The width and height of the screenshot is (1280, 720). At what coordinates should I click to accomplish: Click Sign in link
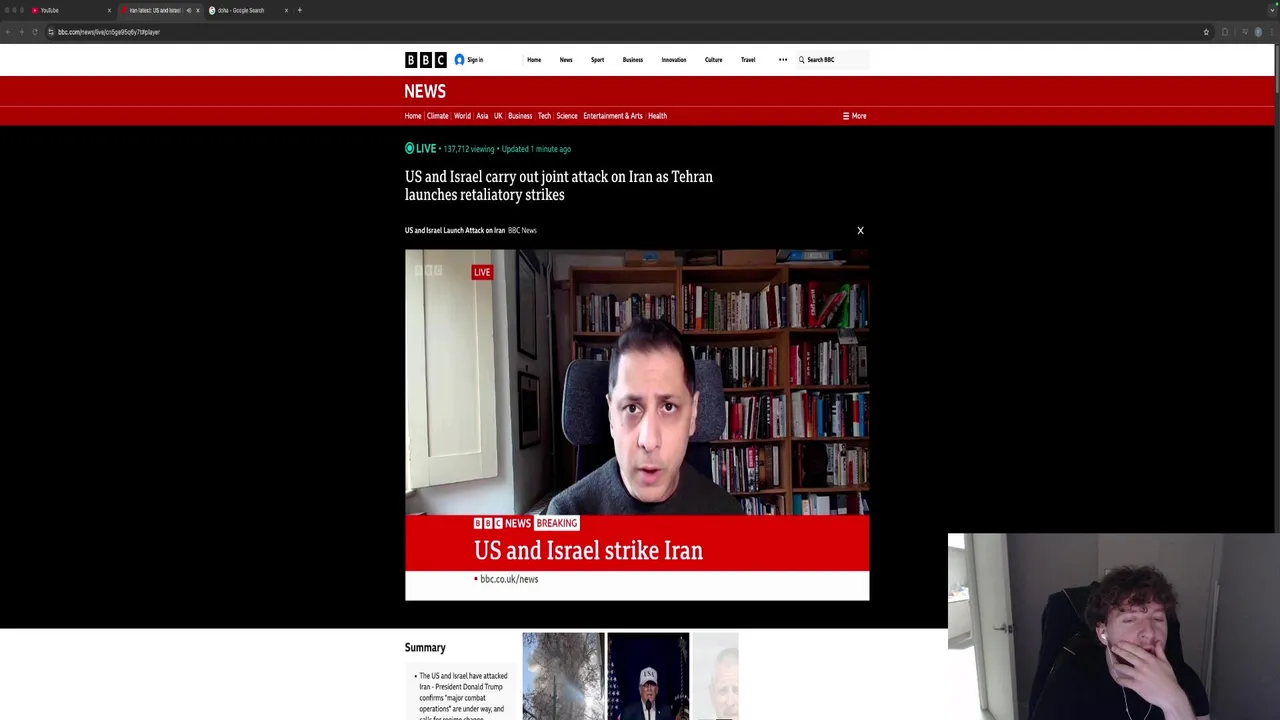pyautogui.click(x=475, y=60)
